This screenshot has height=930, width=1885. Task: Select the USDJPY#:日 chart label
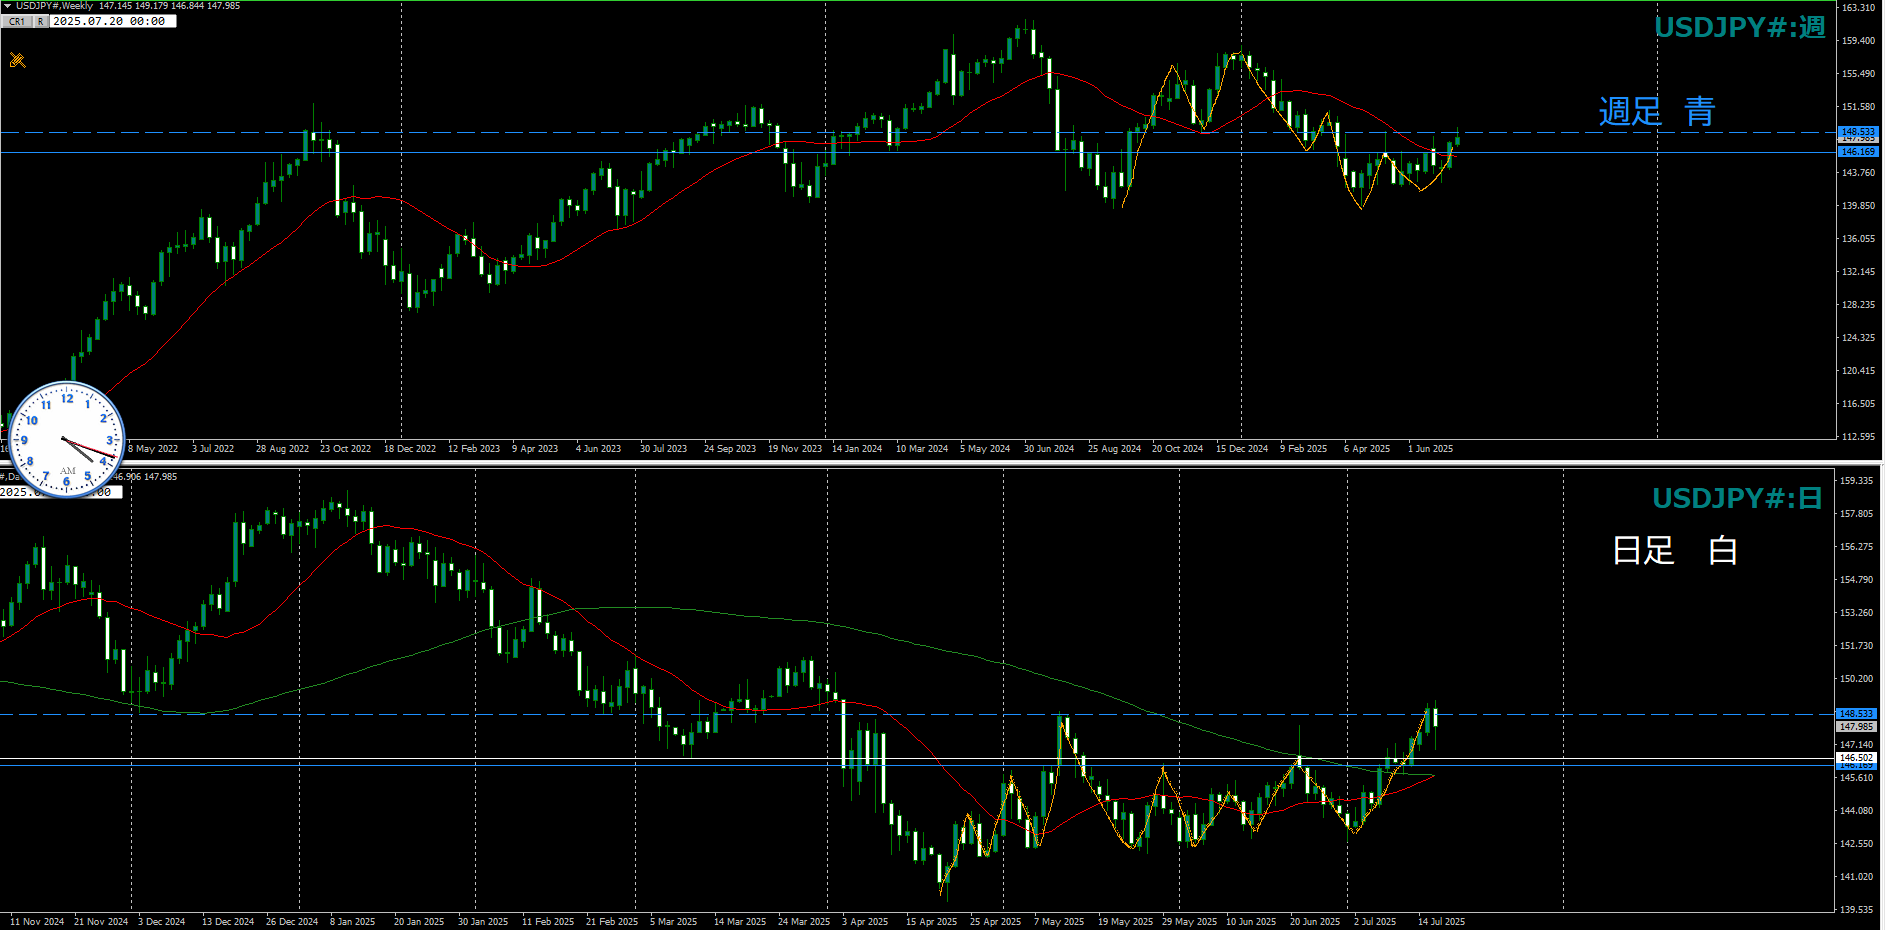coord(1738,498)
